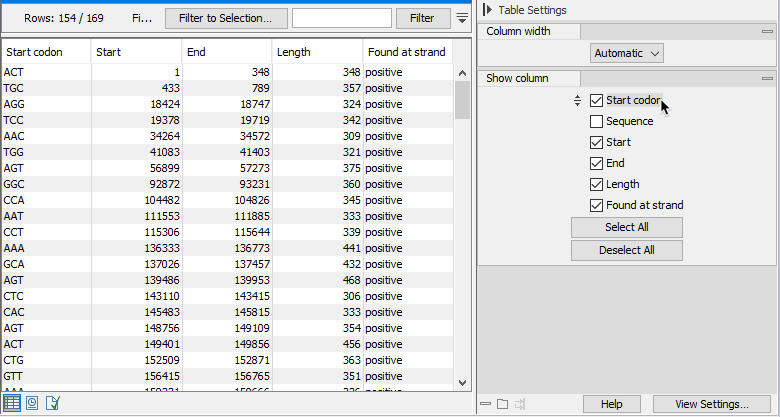Click the advanced filter options icon

[462, 18]
